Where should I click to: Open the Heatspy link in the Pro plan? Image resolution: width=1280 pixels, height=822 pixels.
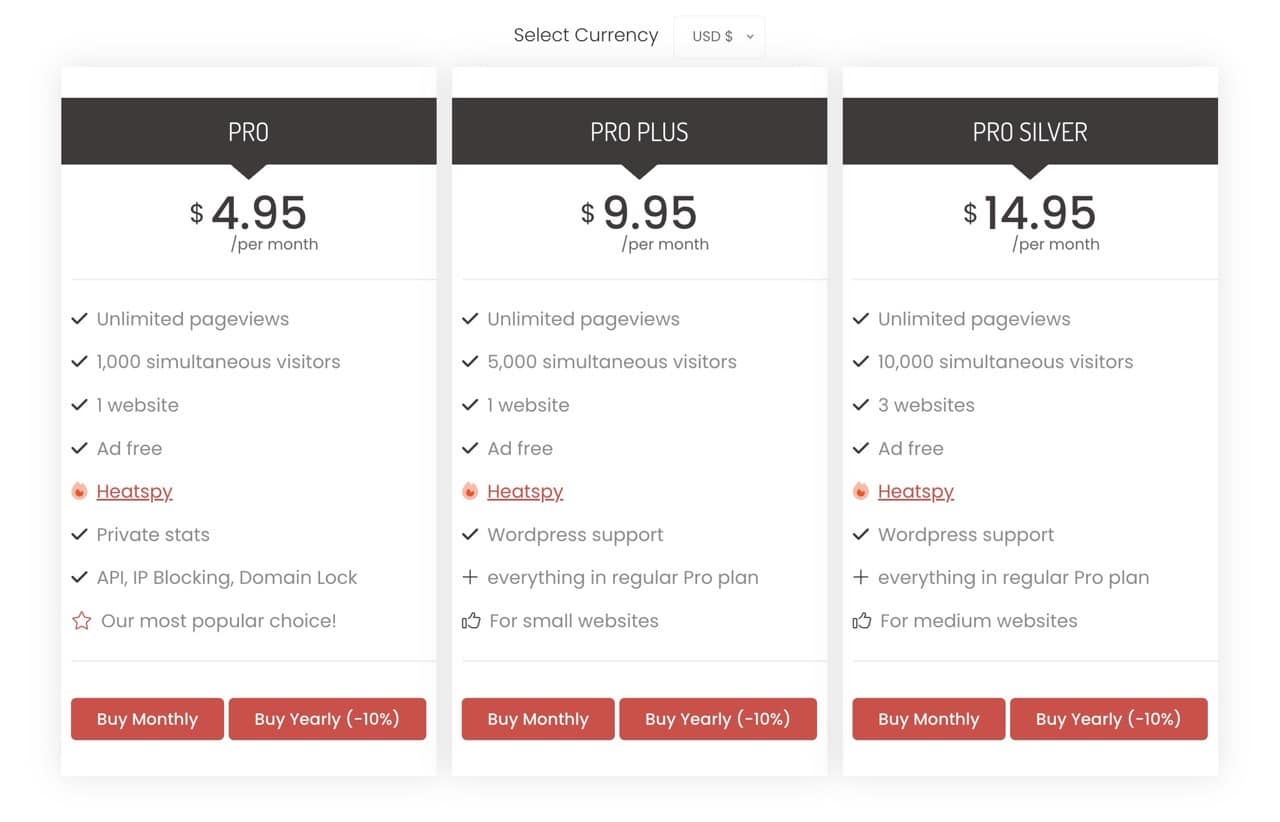pyautogui.click(x=134, y=491)
